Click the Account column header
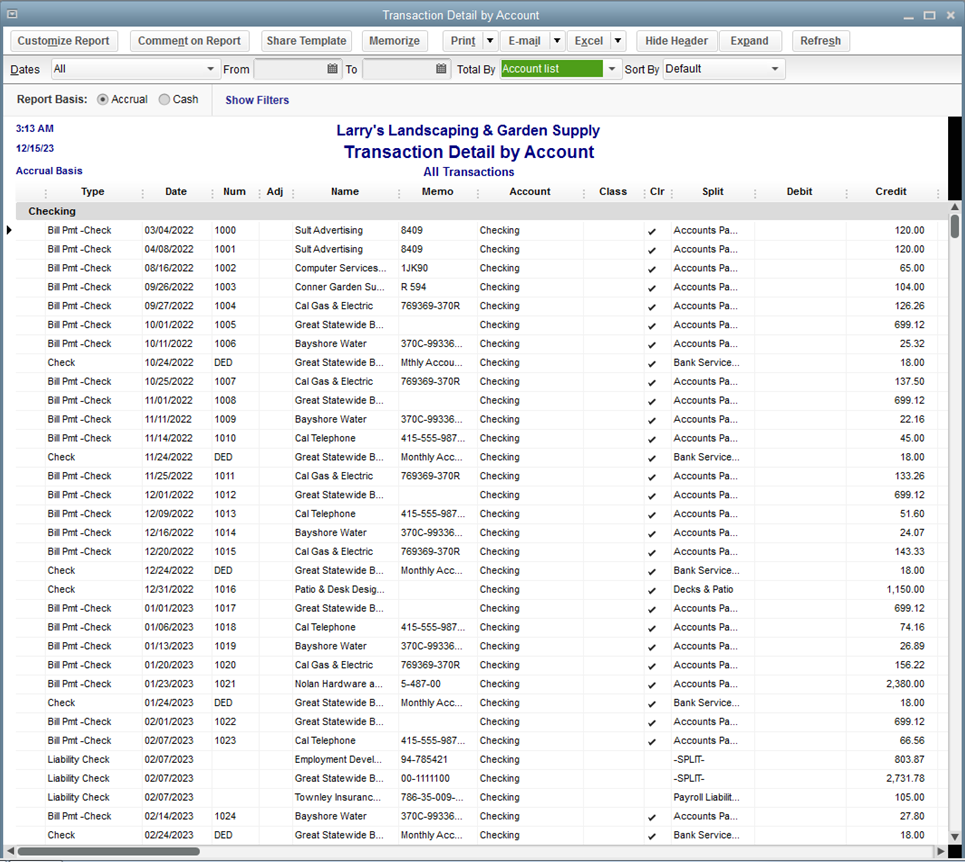Image resolution: width=965 pixels, height=862 pixels. point(530,191)
